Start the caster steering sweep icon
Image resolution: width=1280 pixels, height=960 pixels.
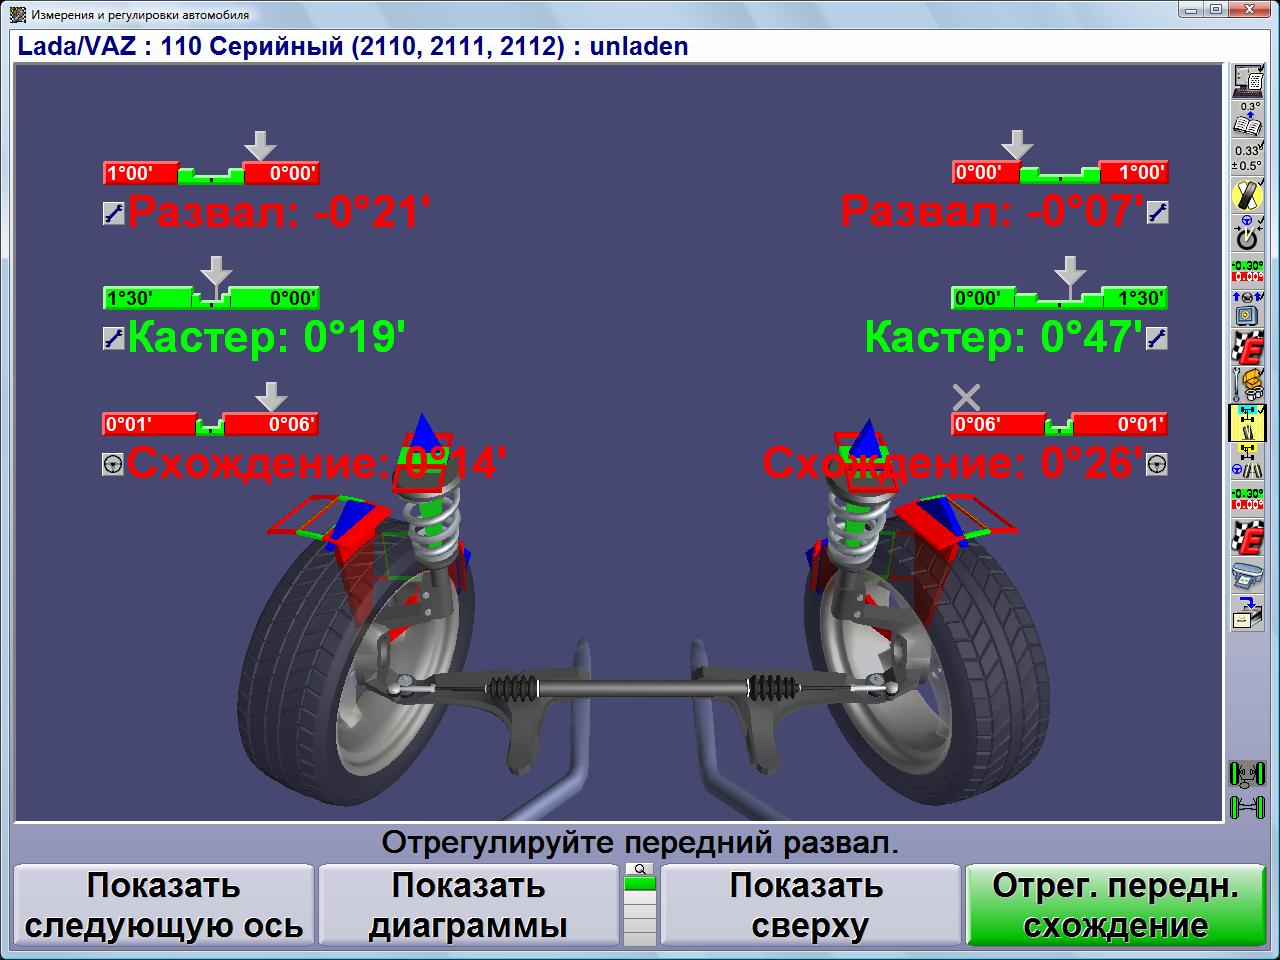[x=1247, y=234]
